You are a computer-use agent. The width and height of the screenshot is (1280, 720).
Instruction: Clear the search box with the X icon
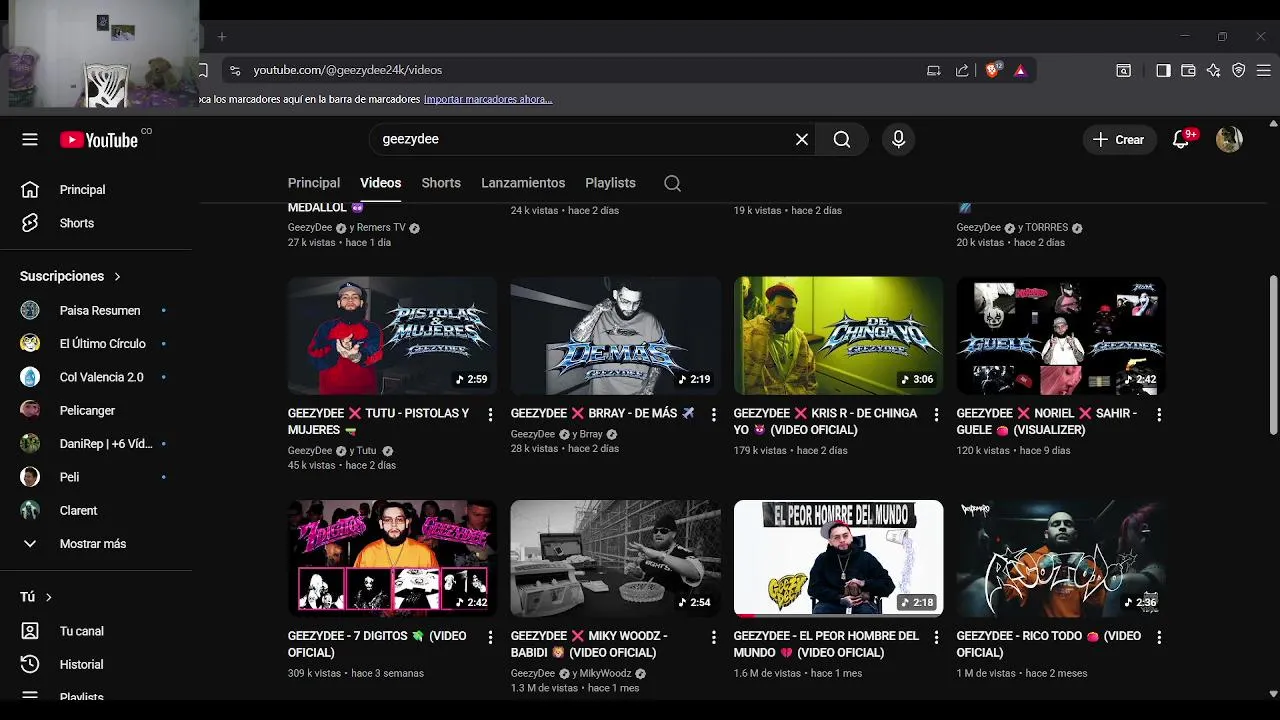[802, 140]
